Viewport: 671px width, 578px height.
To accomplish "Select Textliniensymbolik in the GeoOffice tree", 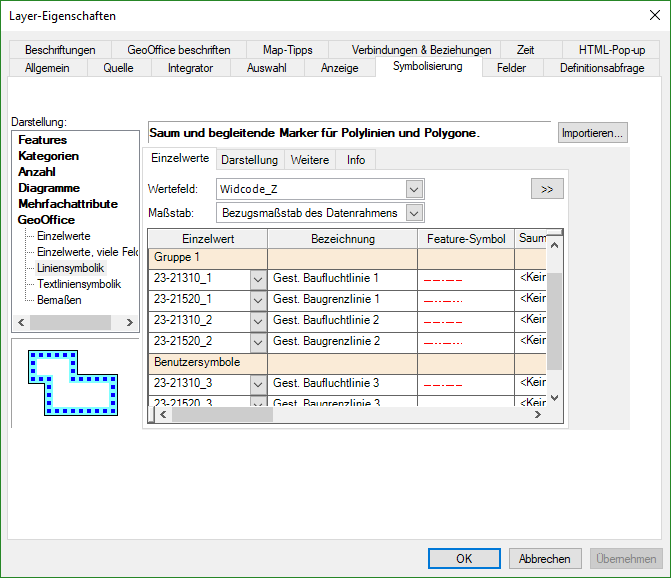I will [79, 284].
